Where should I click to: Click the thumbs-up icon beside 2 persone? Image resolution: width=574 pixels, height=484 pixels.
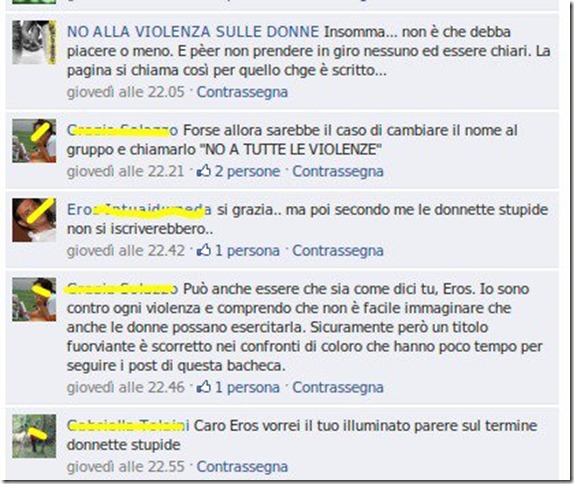(204, 171)
